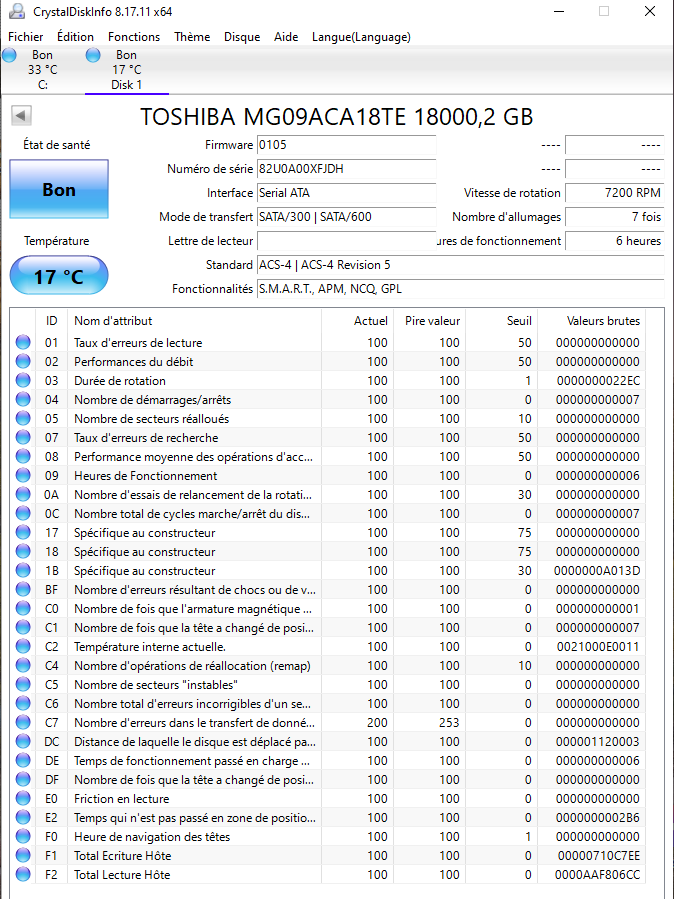Open the Aide menu
This screenshot has height=899, width=674.
click(286, 37)
